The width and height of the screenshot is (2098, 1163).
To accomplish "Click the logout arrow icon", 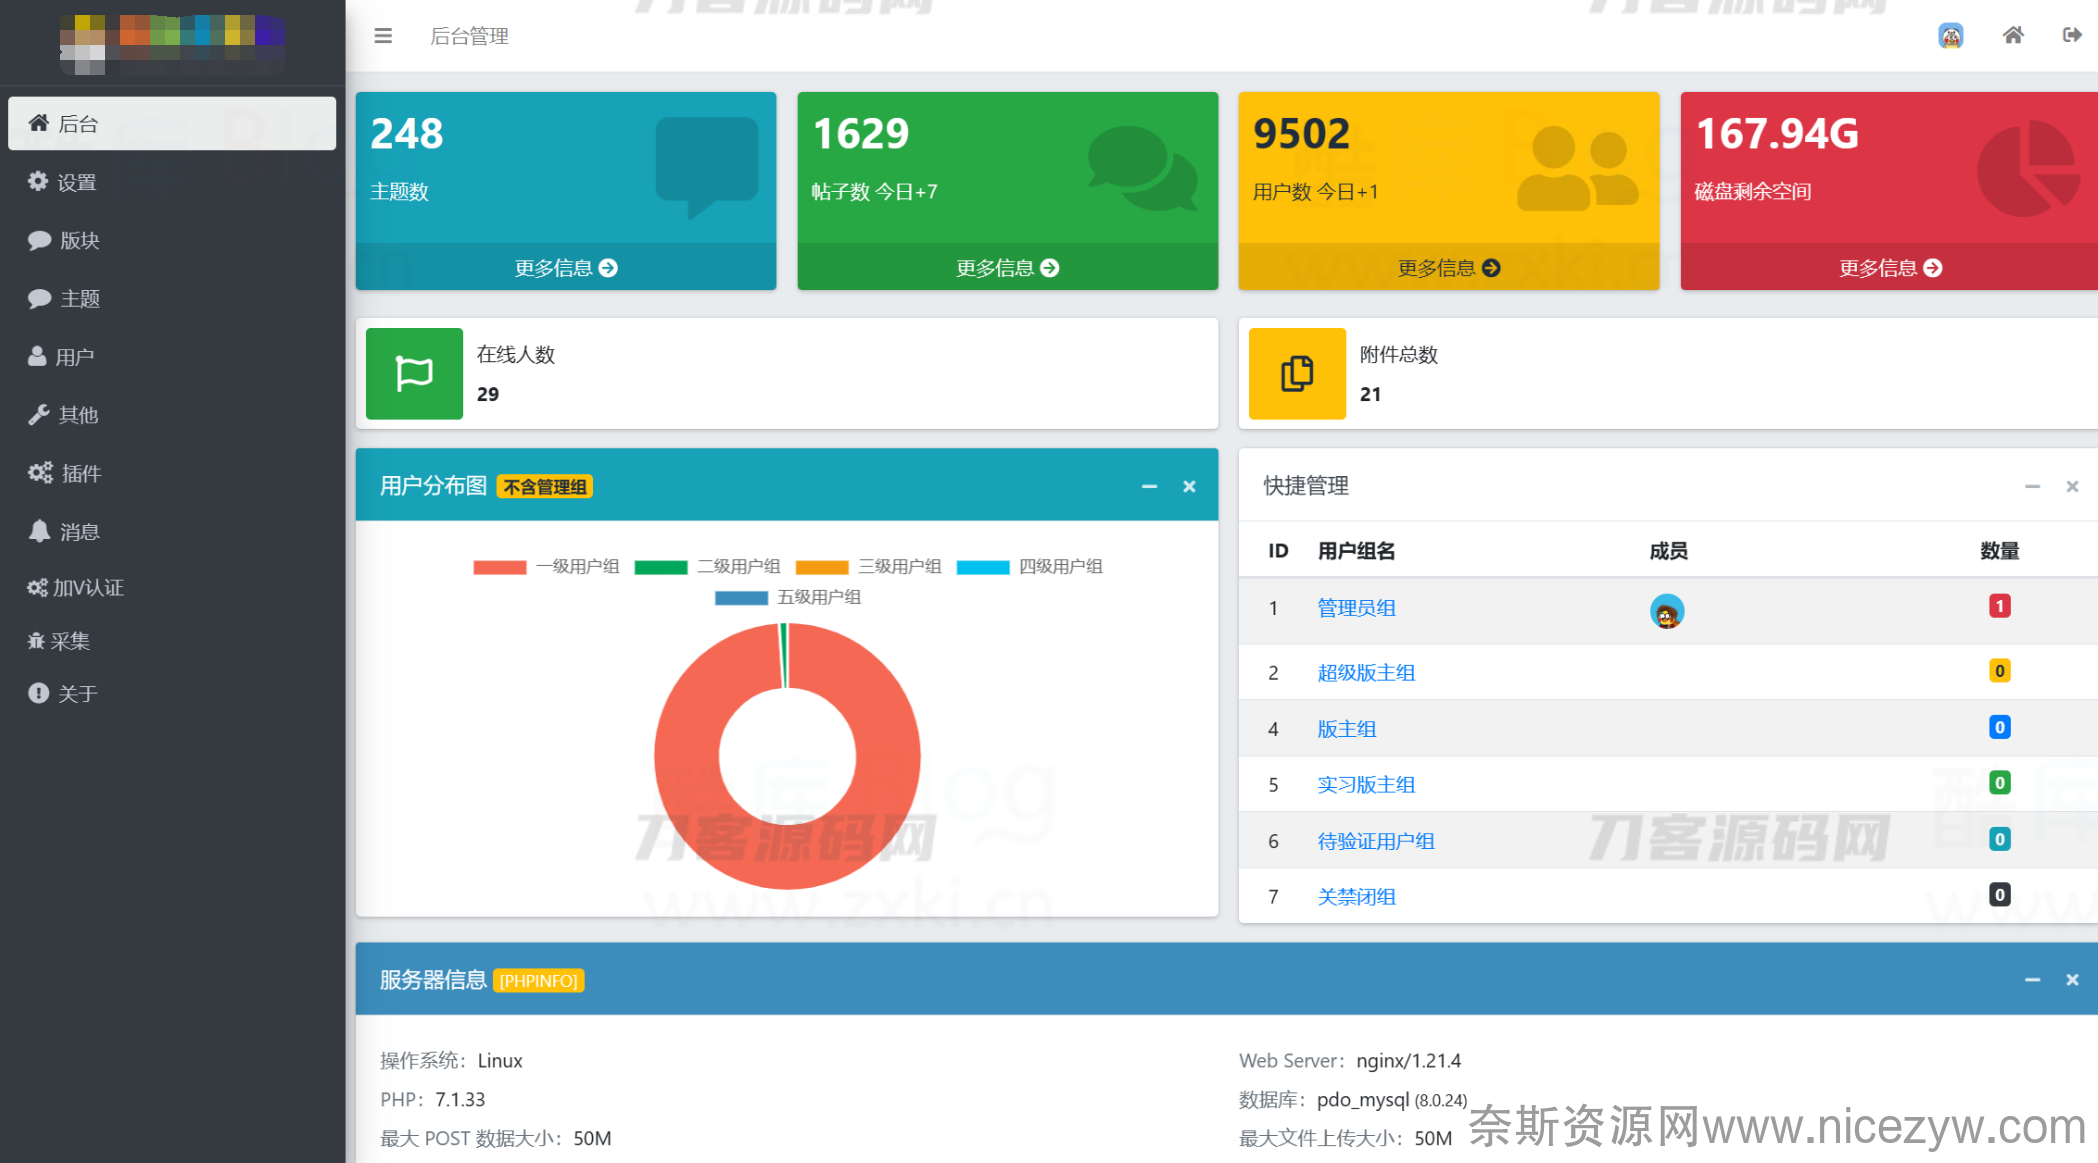I will click(2072, 36).
